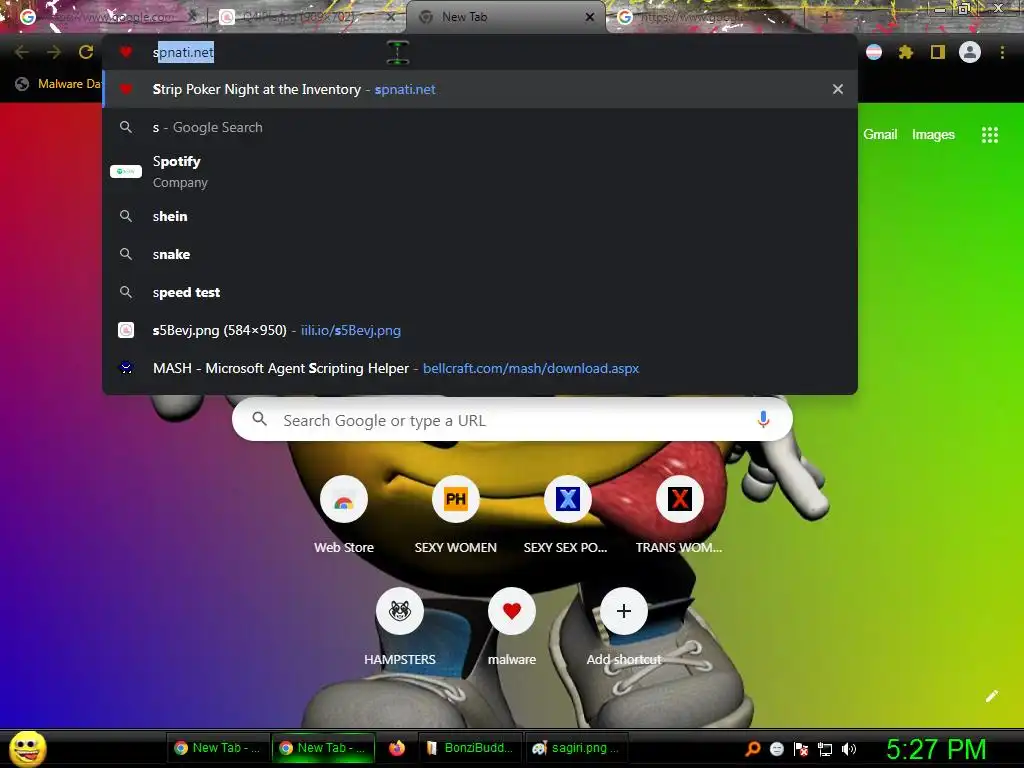
Task: Click the 'Search Google or type a URL' box
Action: click(513, 420)
